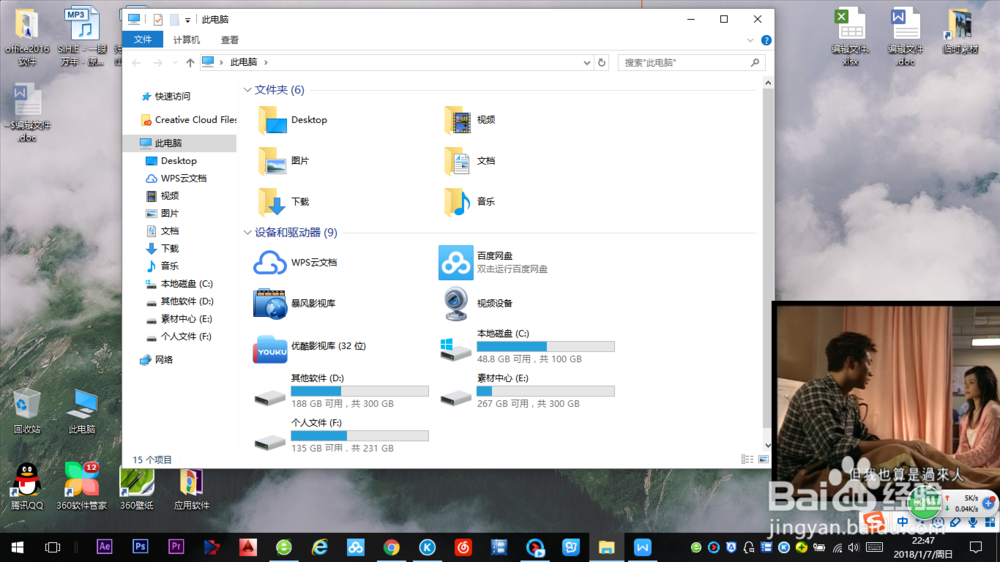Open the 计算机 ribbon tab
1000x562 pixels.
(186, 40)
